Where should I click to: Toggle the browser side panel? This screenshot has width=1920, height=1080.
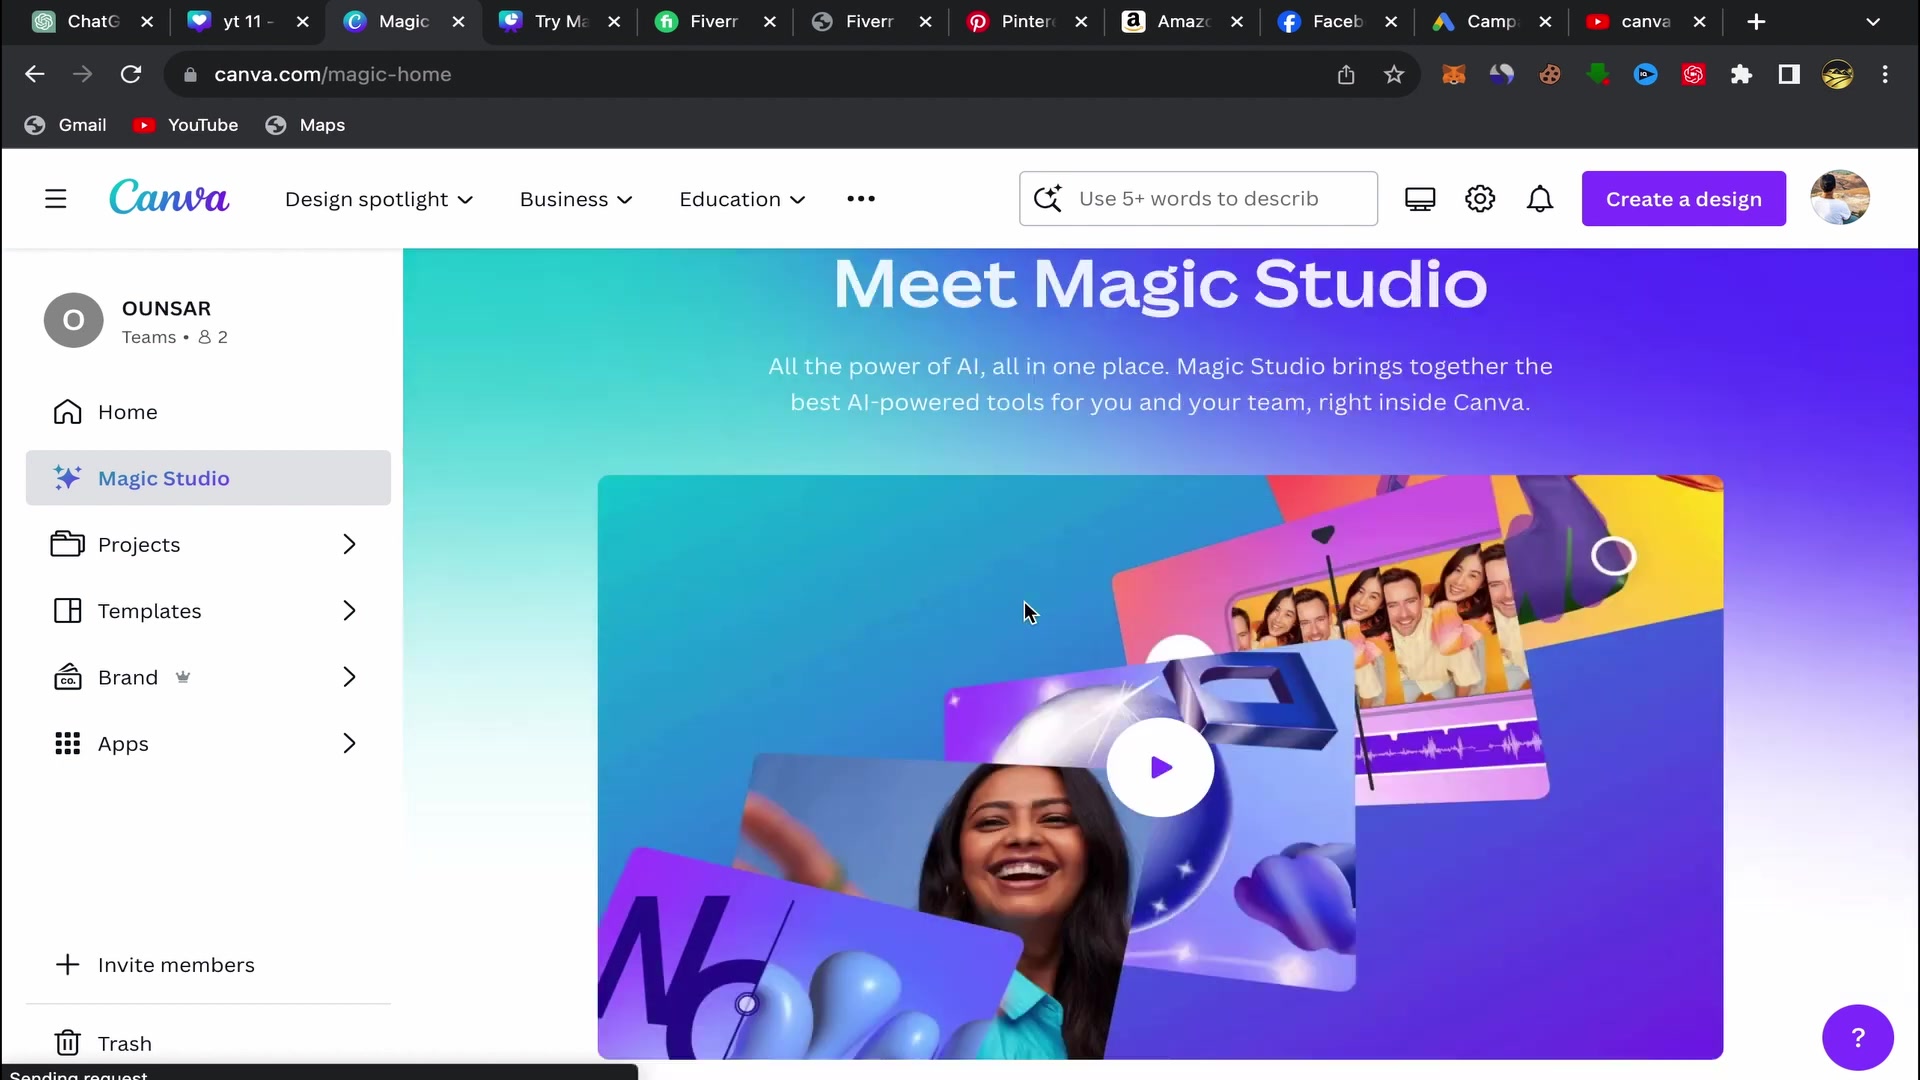1789,74
